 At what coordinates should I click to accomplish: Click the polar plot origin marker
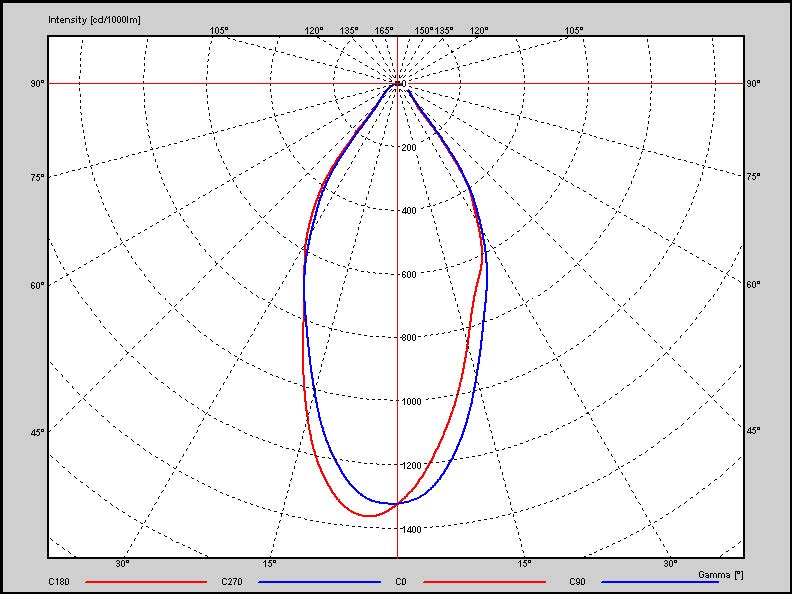click(x=398, y=83)
